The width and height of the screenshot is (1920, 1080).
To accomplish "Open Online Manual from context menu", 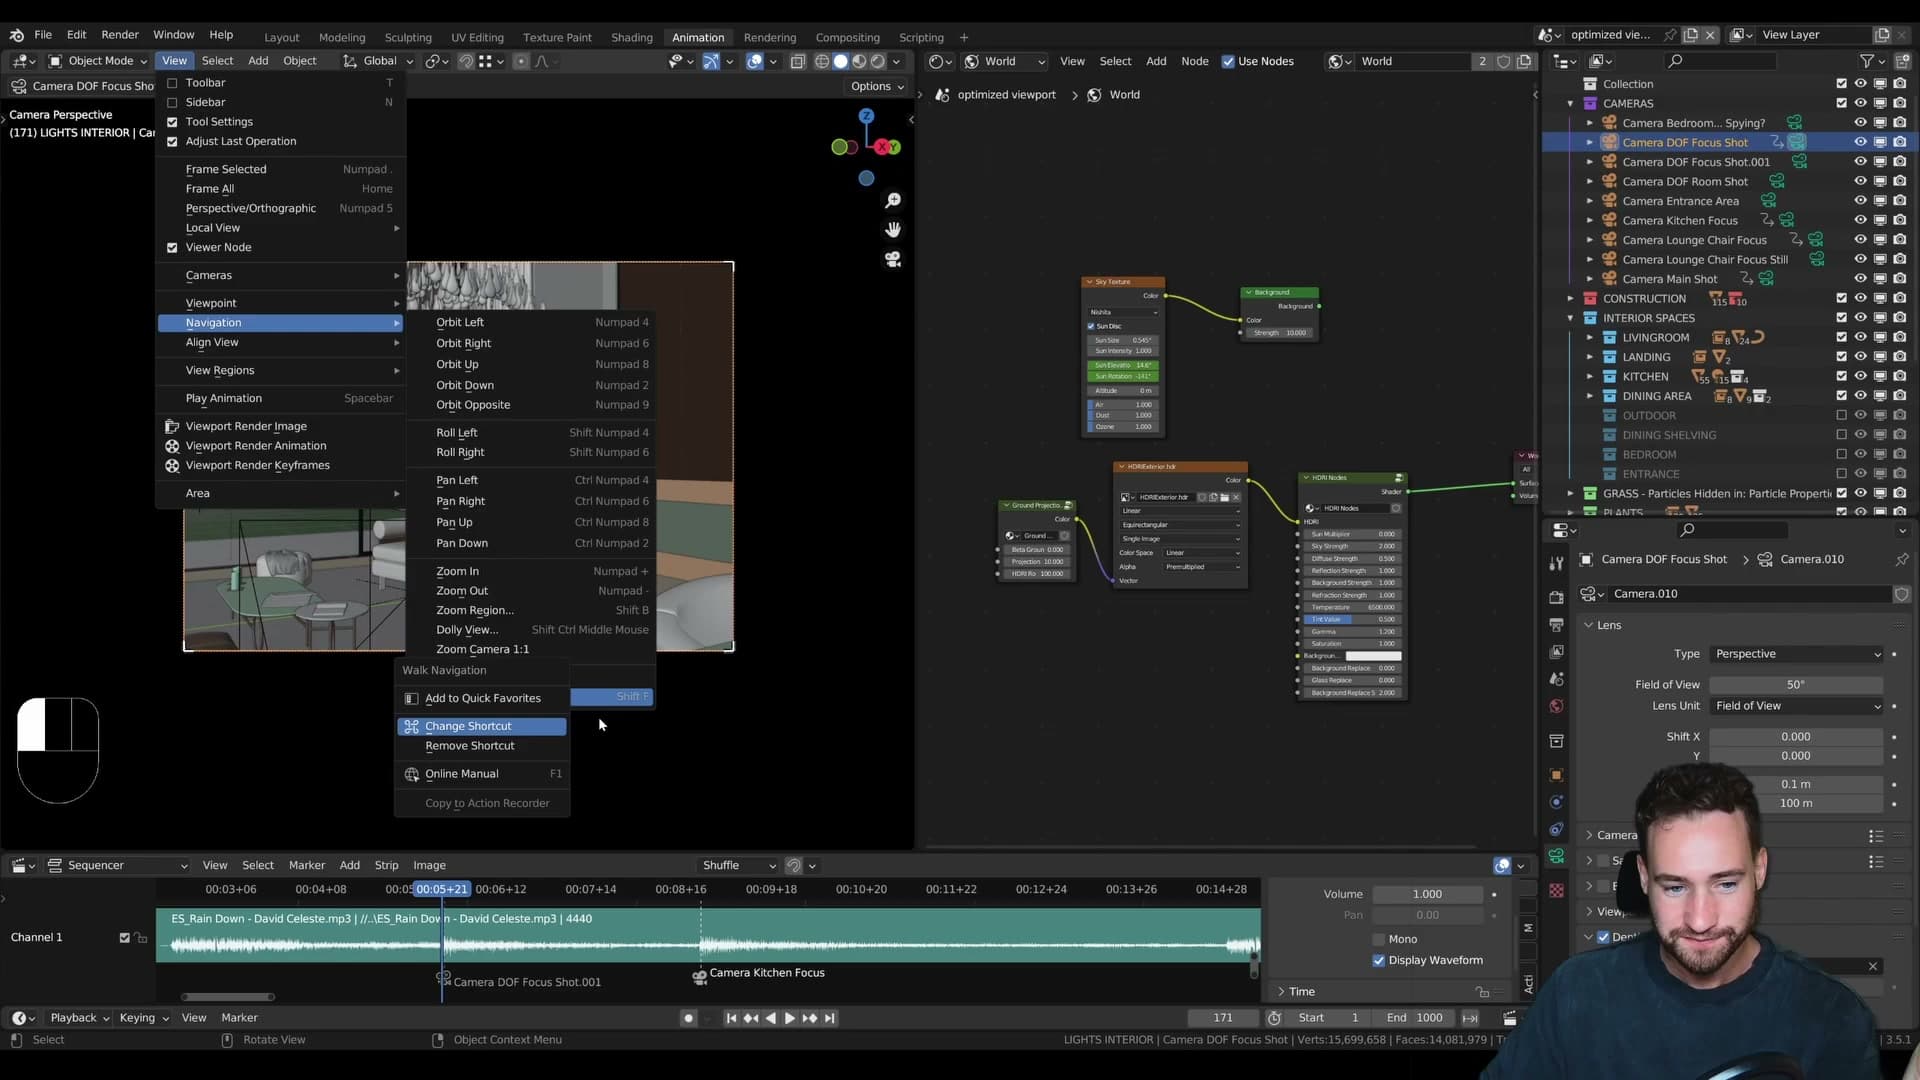I will click(482, 774).
